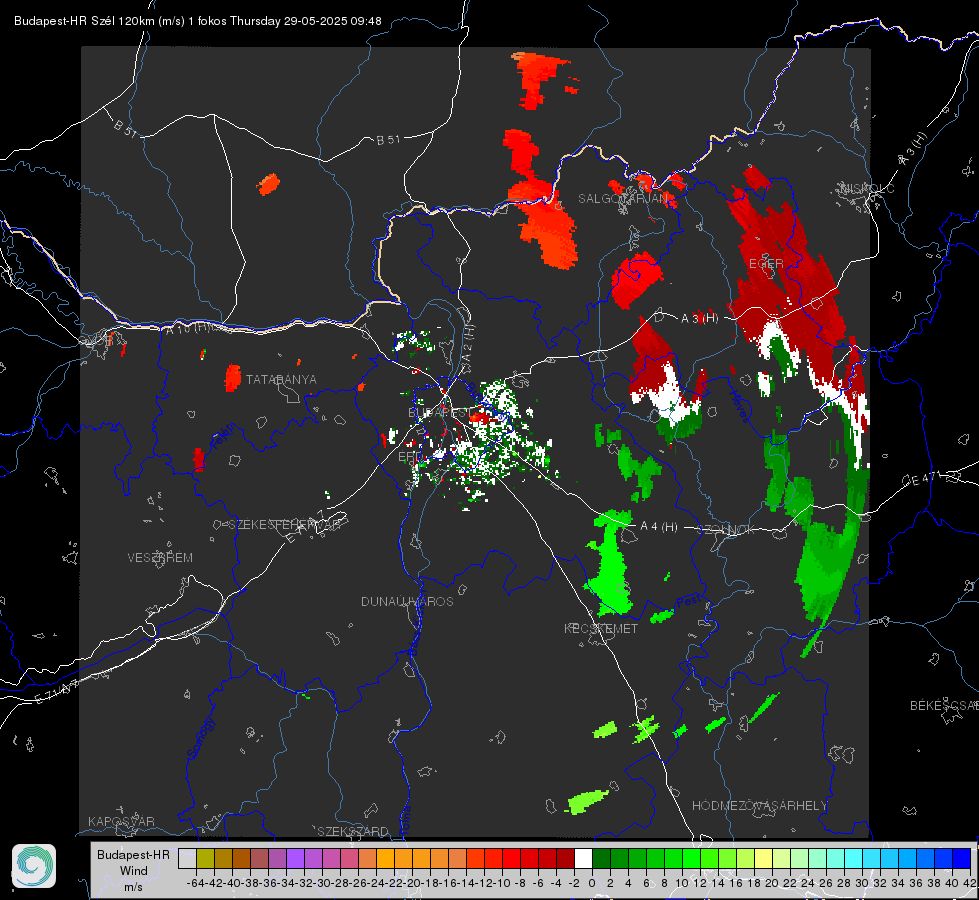Image resolution: width=979 pixels, height=900 pixels.
Task: Click the VESZPRÉM city label
Action: point(160,558)
